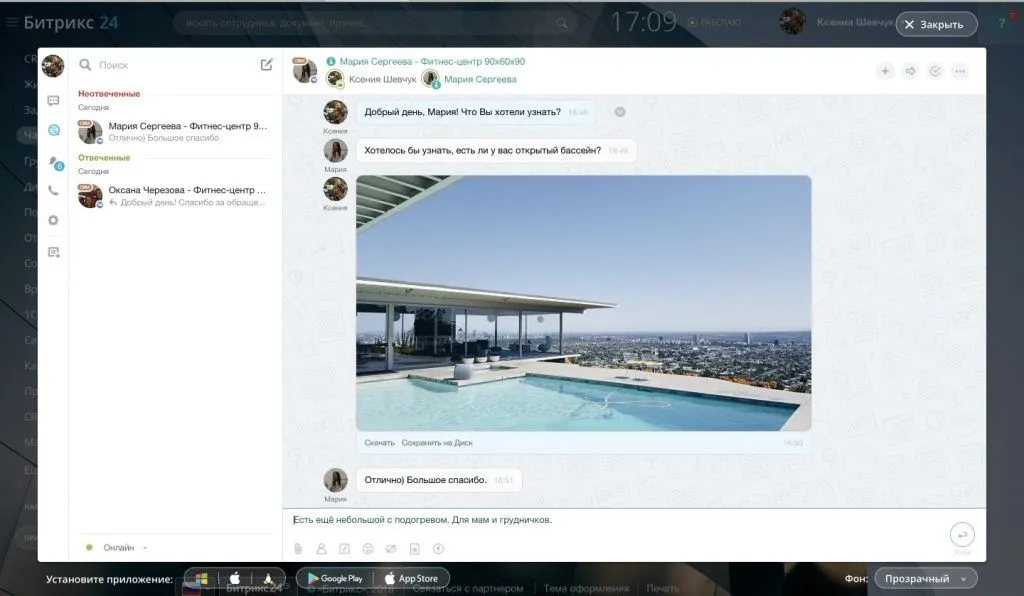Image resolution: width=1024 pixels, height=596 pixels.
Task: Click the Скачать link under the image
Action: 380,442
